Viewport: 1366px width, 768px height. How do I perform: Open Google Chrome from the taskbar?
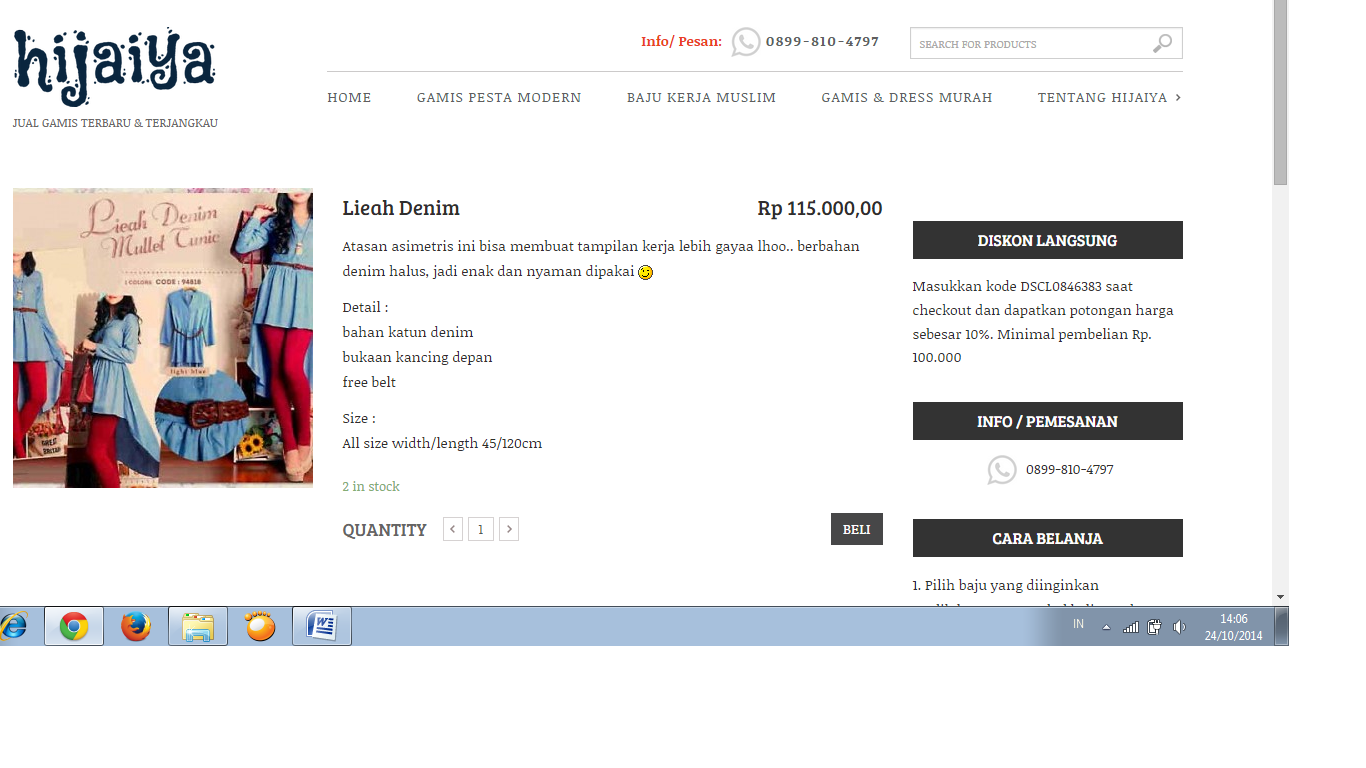[74, 627]
